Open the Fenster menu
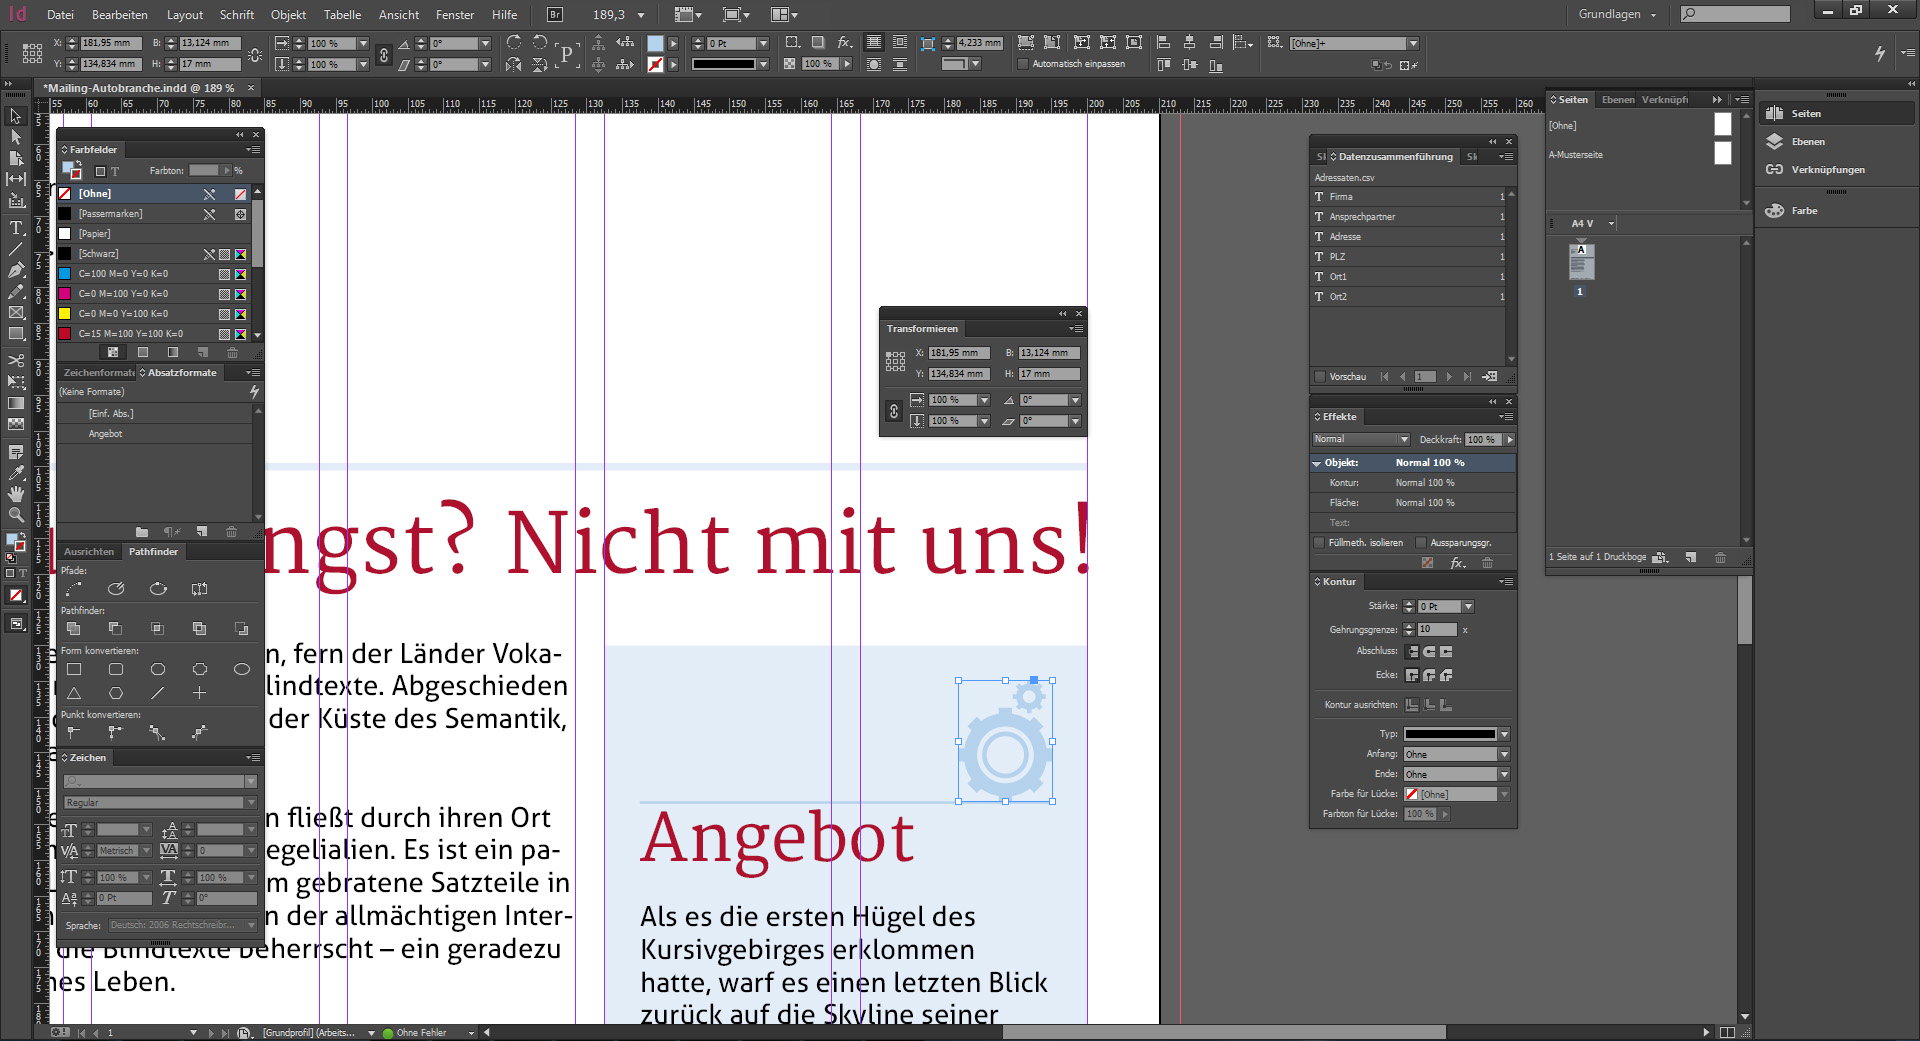The image size is (1920, 1041). (455, 14)
